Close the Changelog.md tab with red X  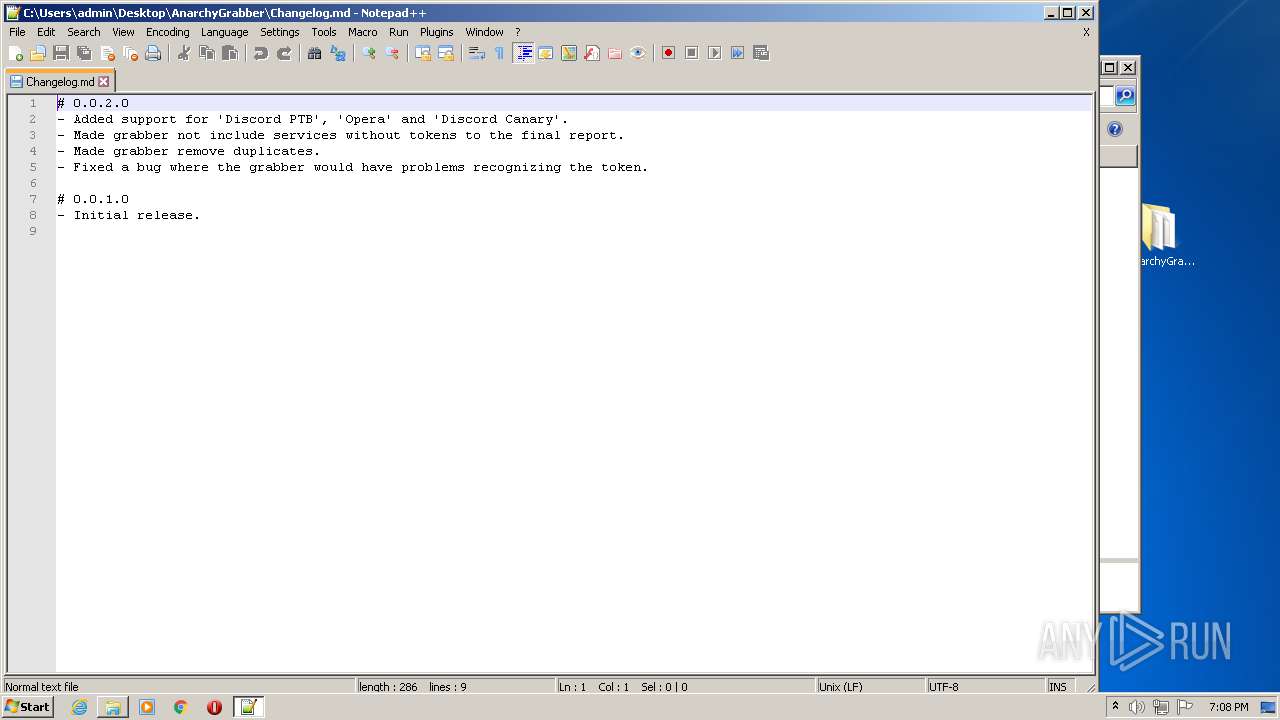(x=103, y=82)
